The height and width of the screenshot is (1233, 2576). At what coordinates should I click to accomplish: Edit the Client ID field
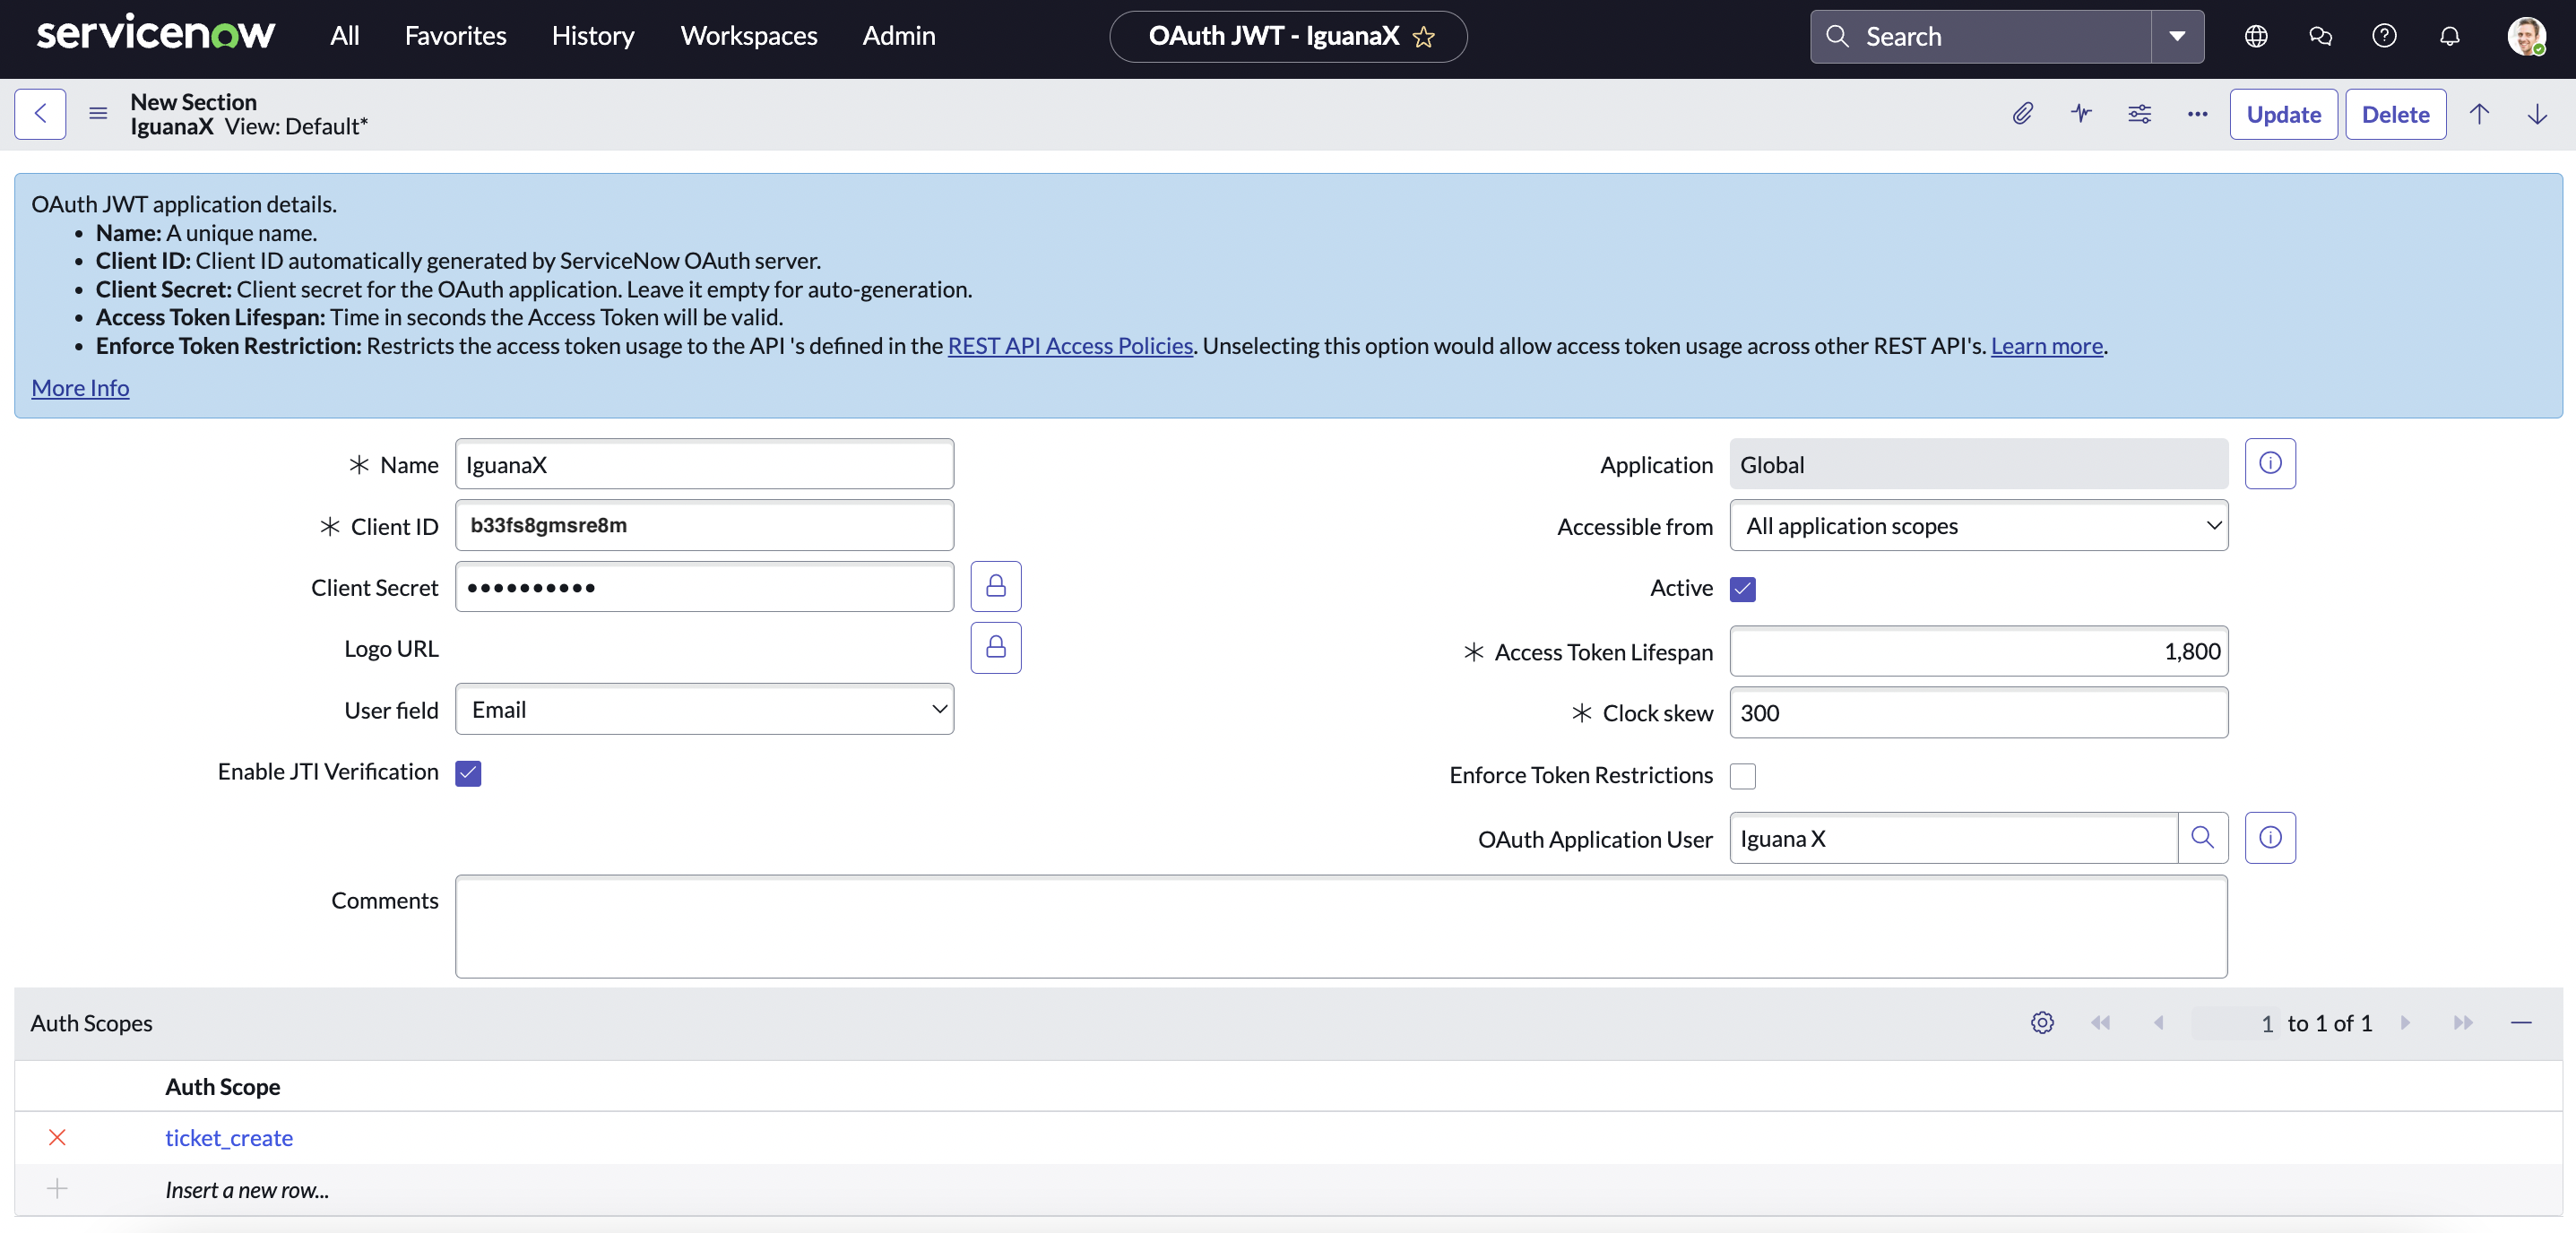tap(704, 525)
